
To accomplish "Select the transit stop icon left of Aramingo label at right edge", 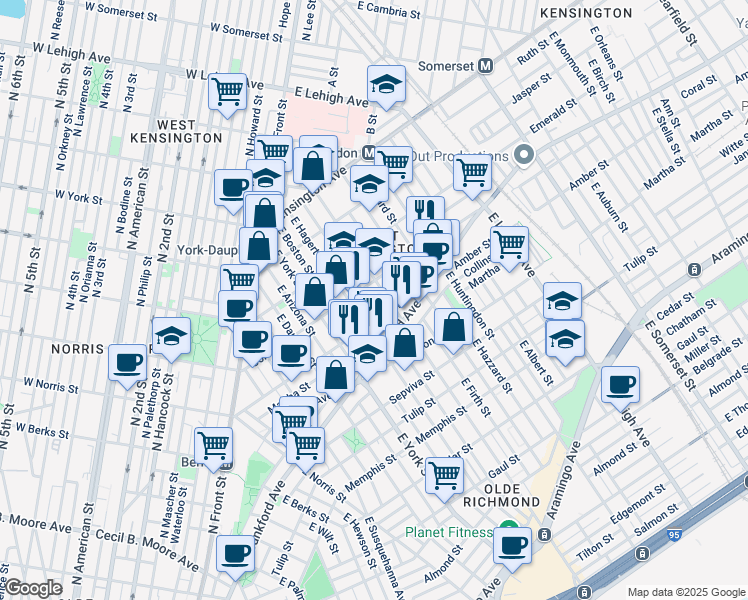I will [x=695, y=270].
